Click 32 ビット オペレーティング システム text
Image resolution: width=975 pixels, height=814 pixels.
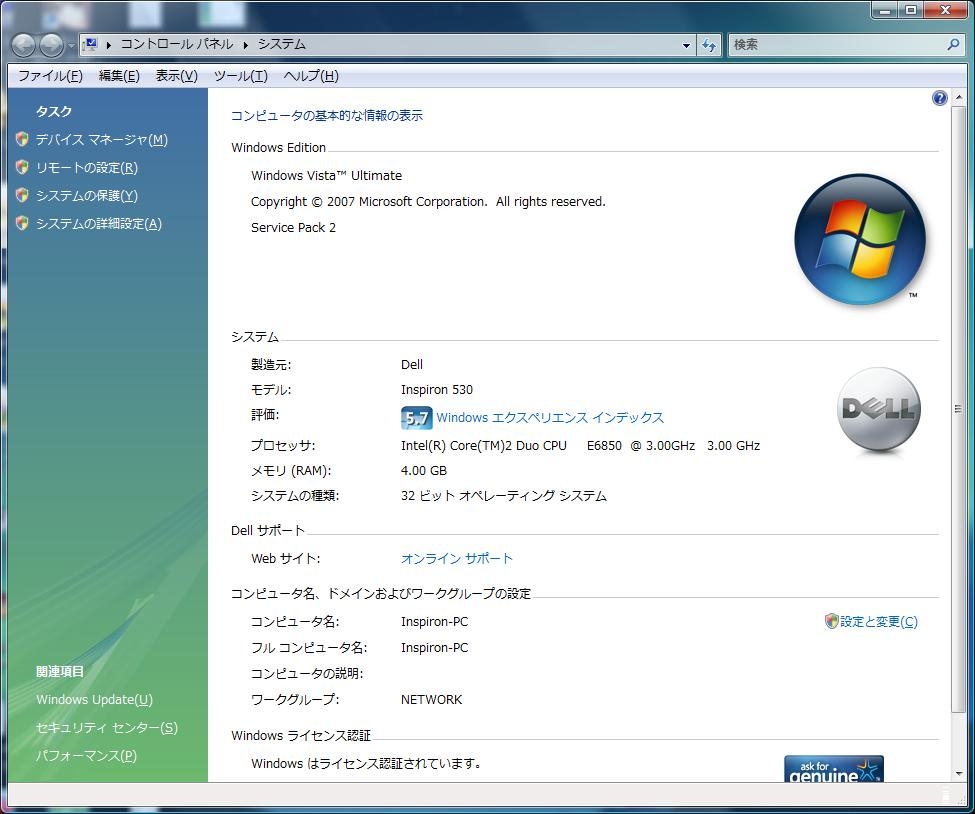pos(504,496)
